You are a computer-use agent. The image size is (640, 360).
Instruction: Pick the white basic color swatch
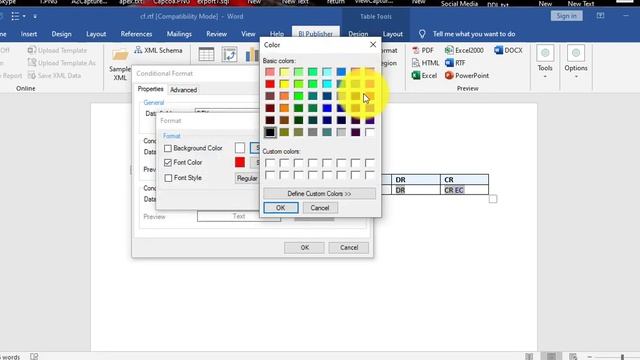[369, 132]
